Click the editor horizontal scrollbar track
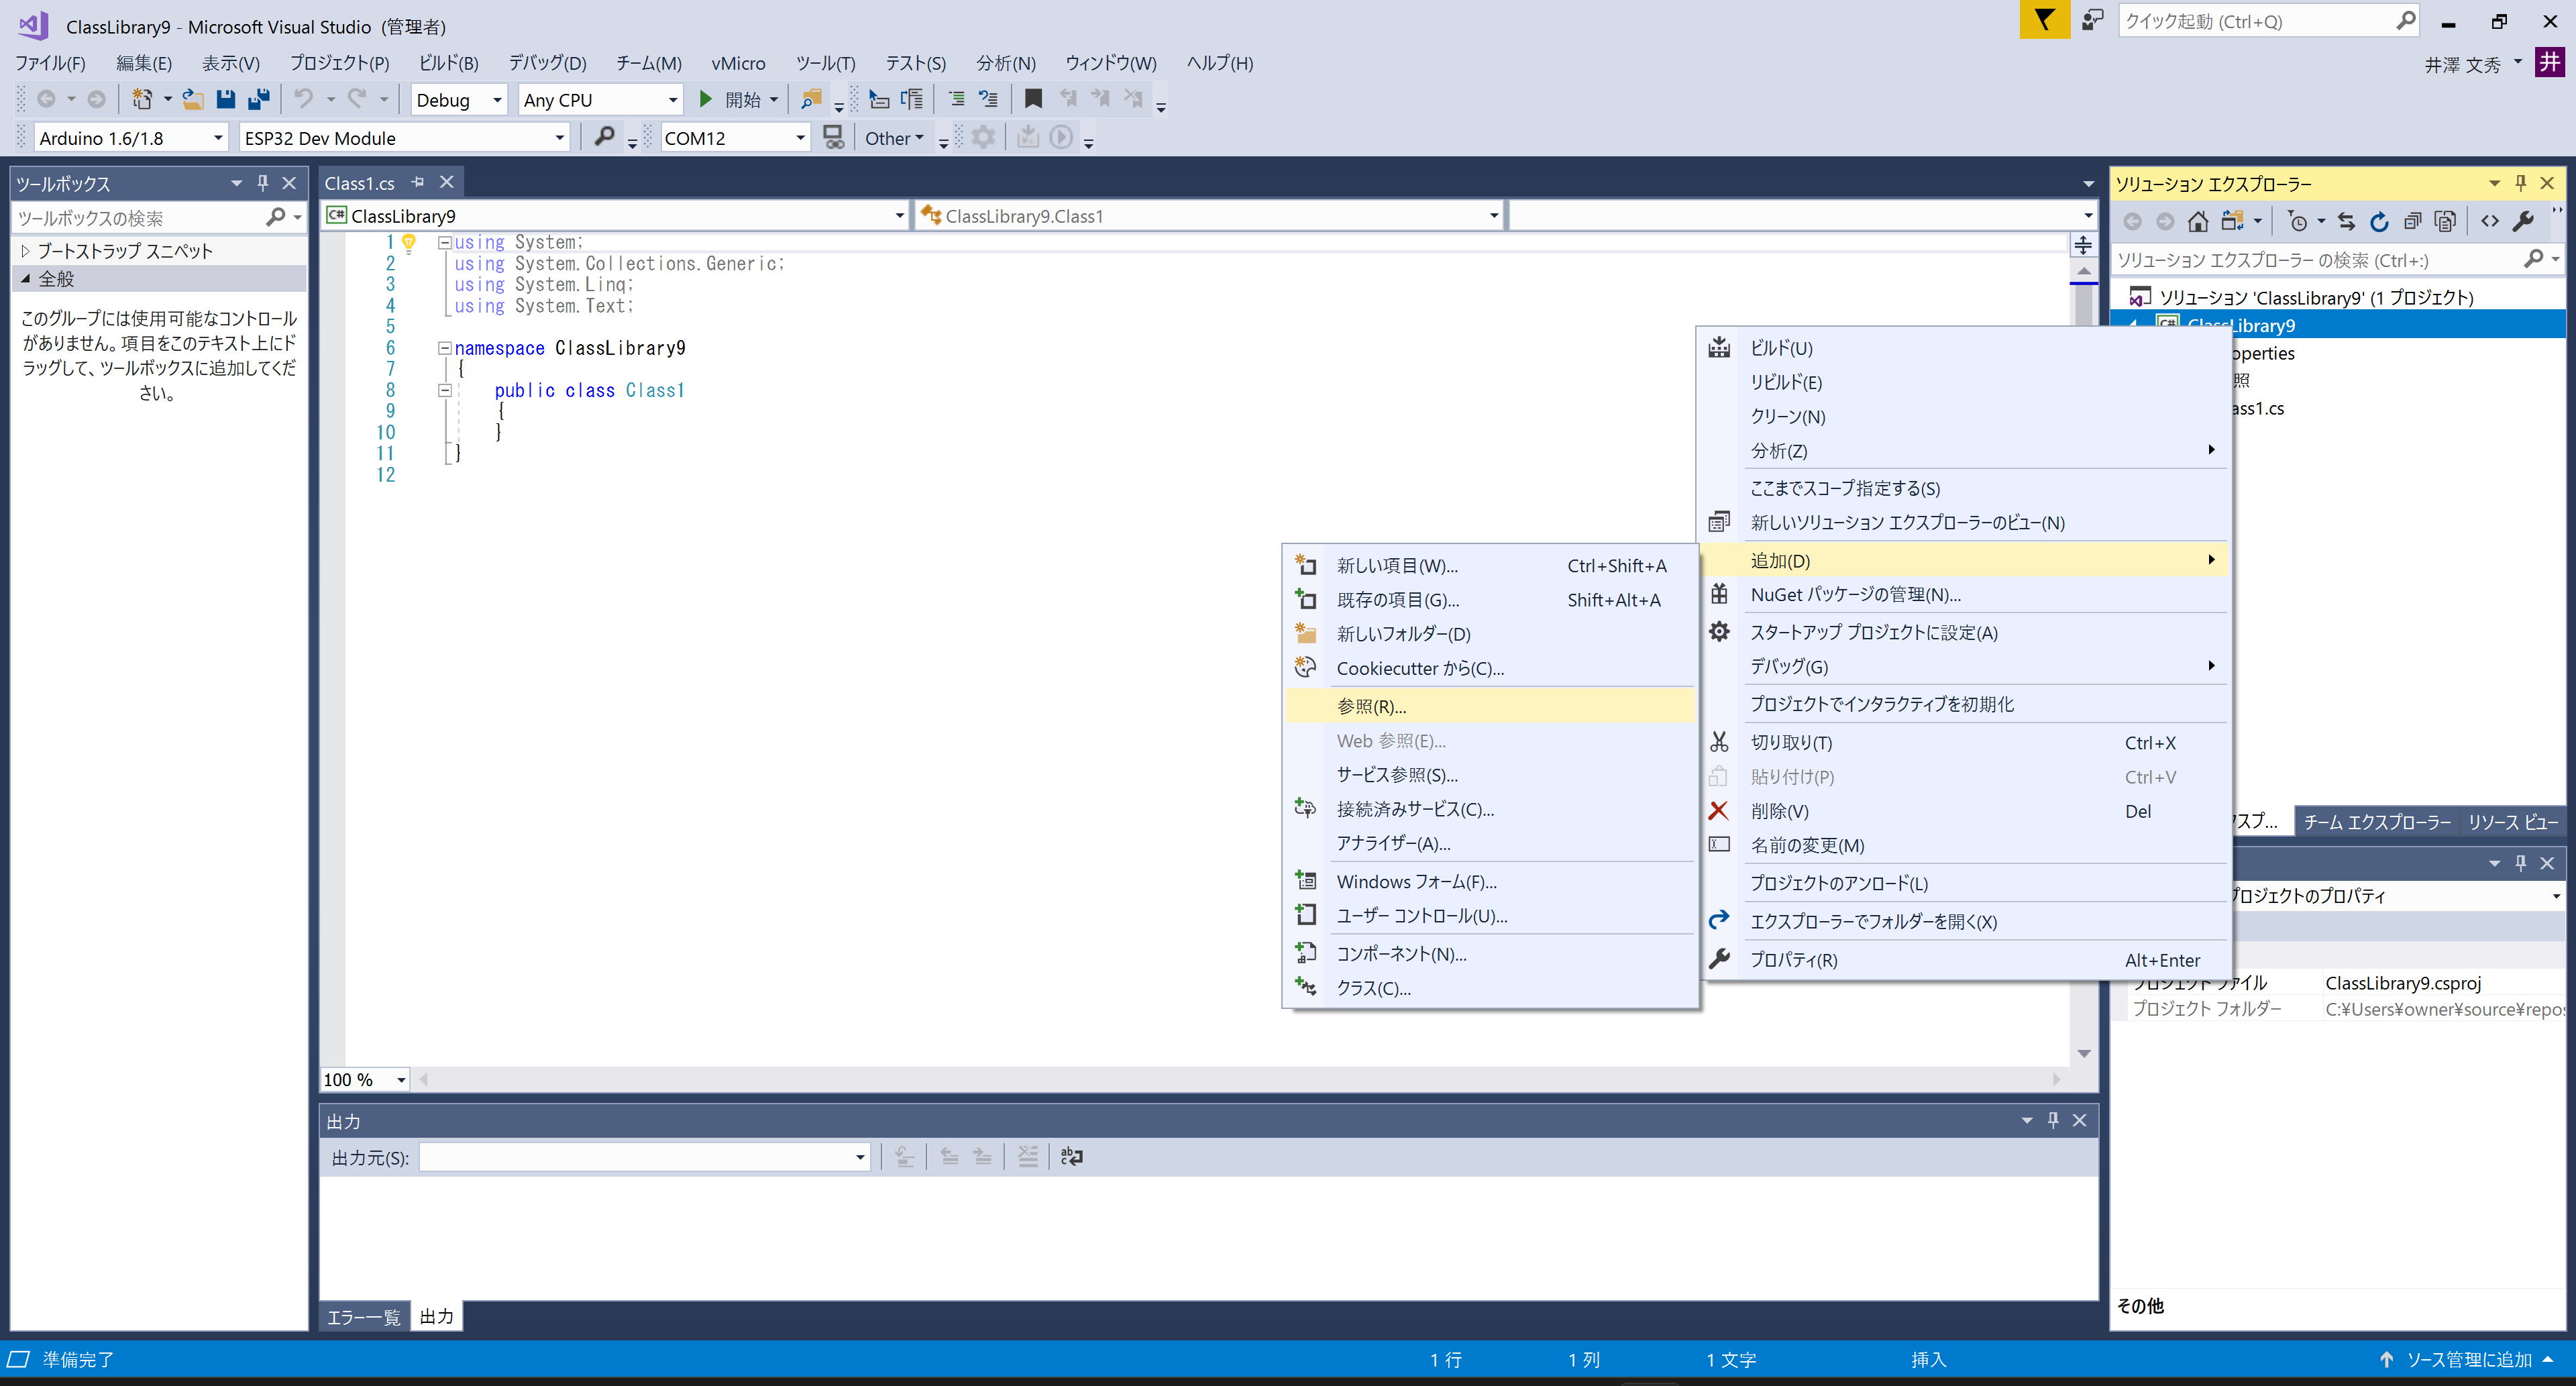The width and height of the screenshot is (2576, 1386). (1239, 1079)
